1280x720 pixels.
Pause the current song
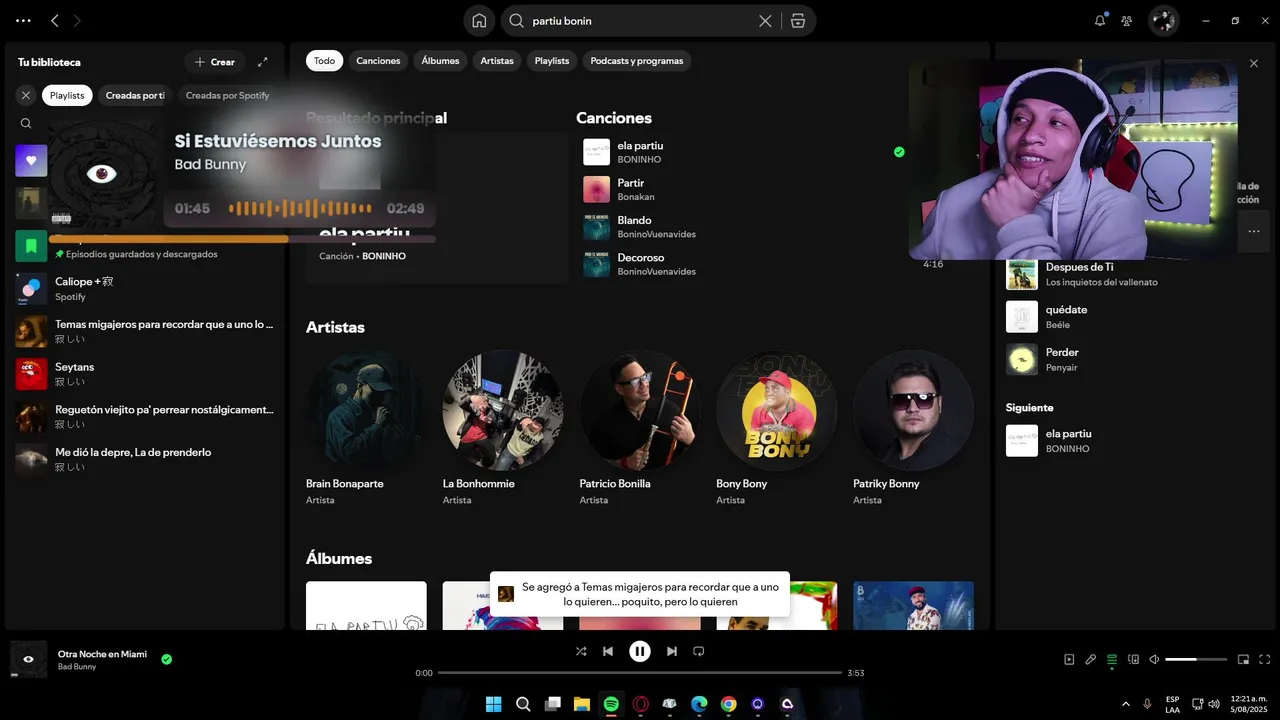coord(640,651)
